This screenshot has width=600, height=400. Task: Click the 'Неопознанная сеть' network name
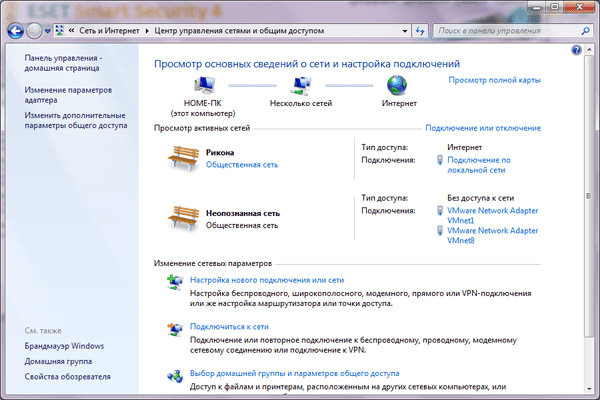[243, 213]
